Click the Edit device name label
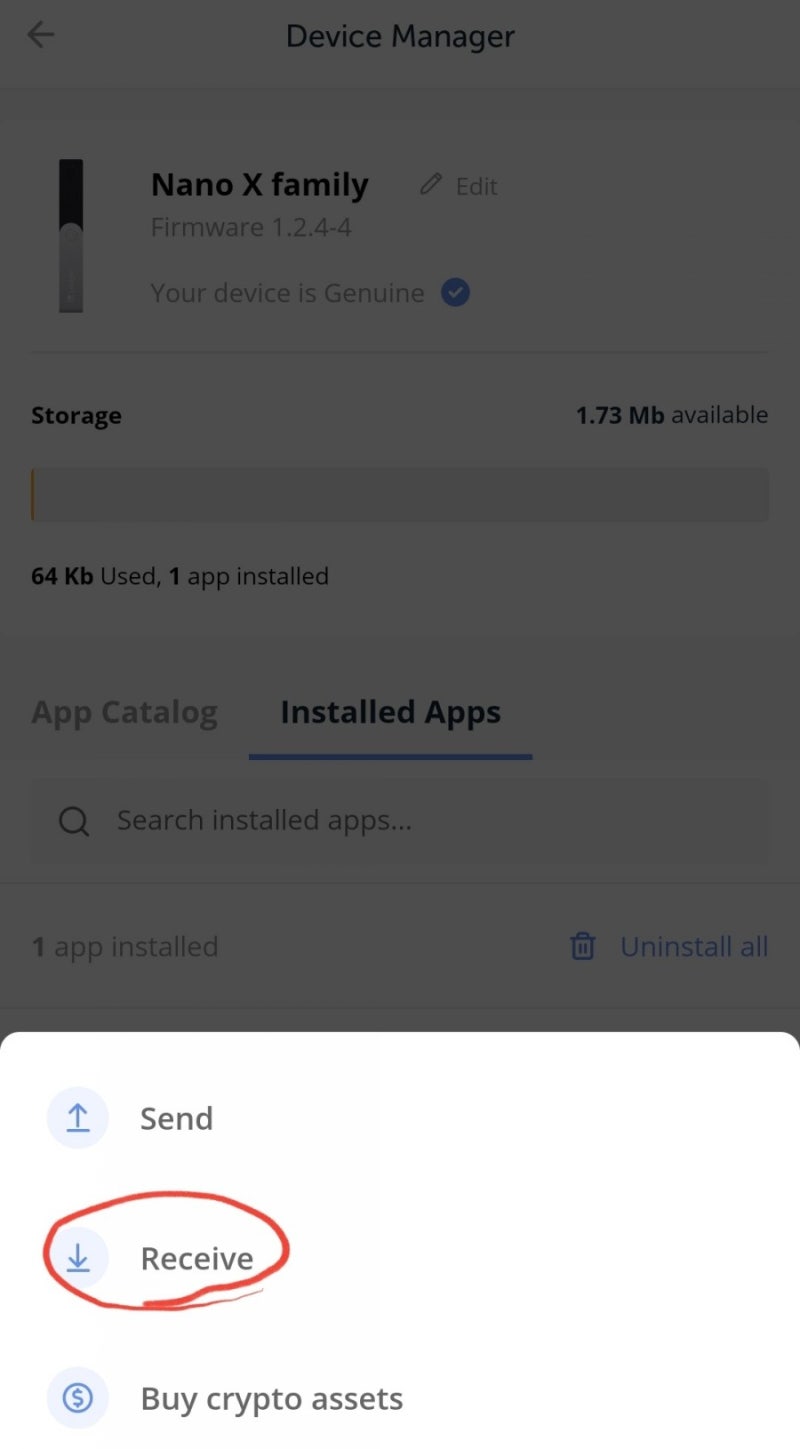800x1449 pixels. [x=476, y=186]
